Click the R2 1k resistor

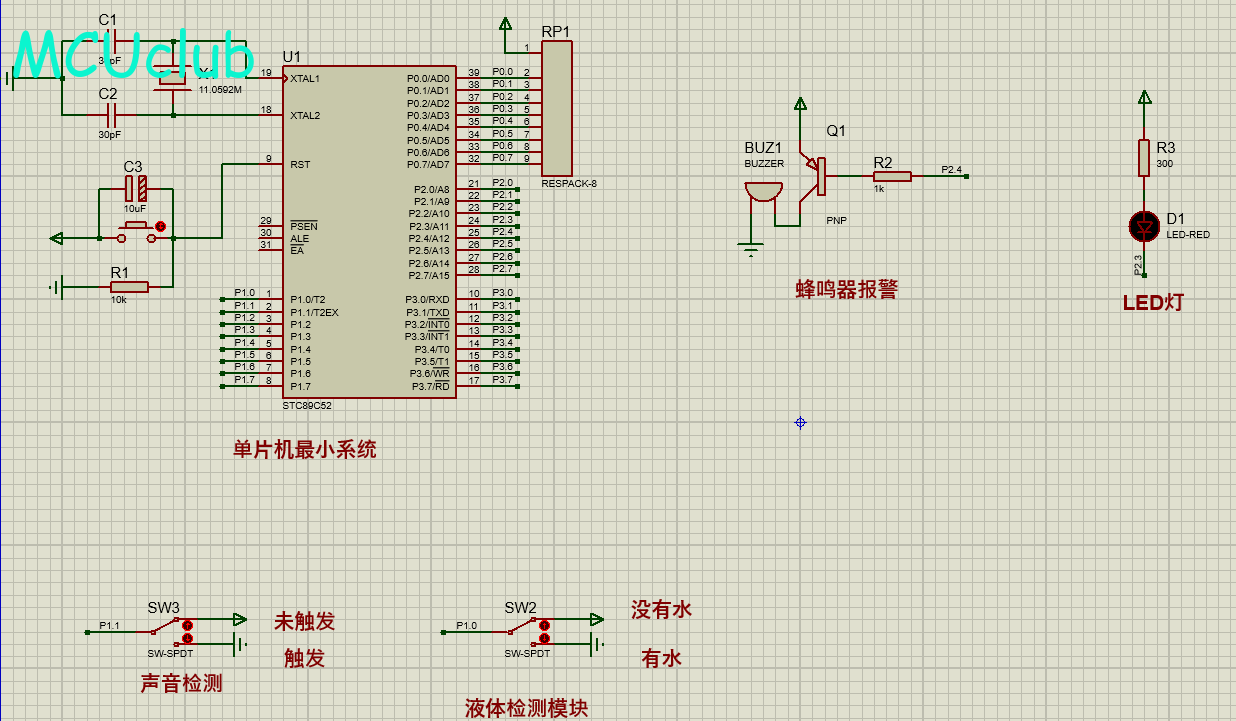(x=891, y=176)
